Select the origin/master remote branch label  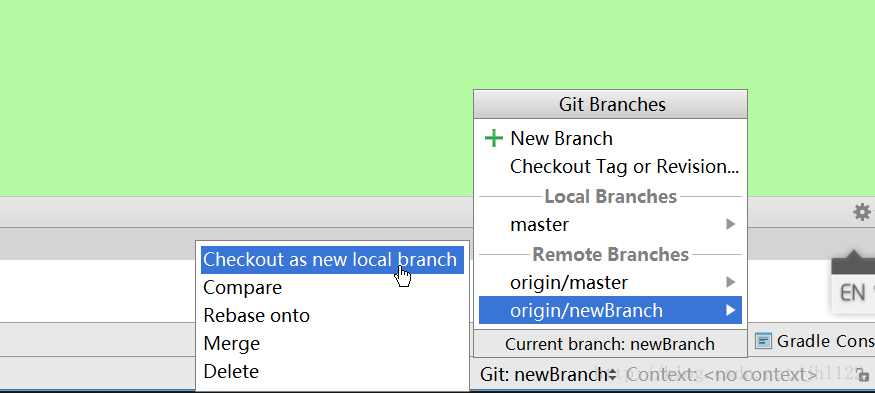pyautogui.click(x=569, y=282)
